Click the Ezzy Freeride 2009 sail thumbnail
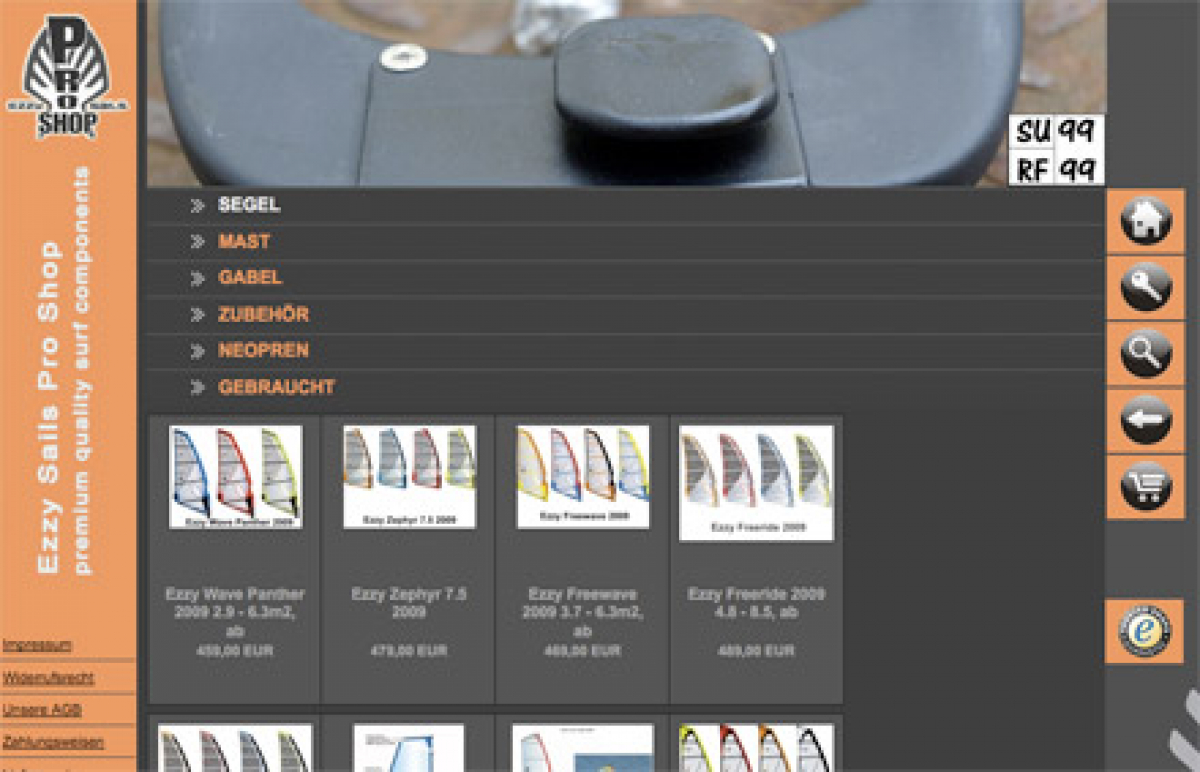The width and height of the screenshot is (1200, 772). tap(756, 483)
